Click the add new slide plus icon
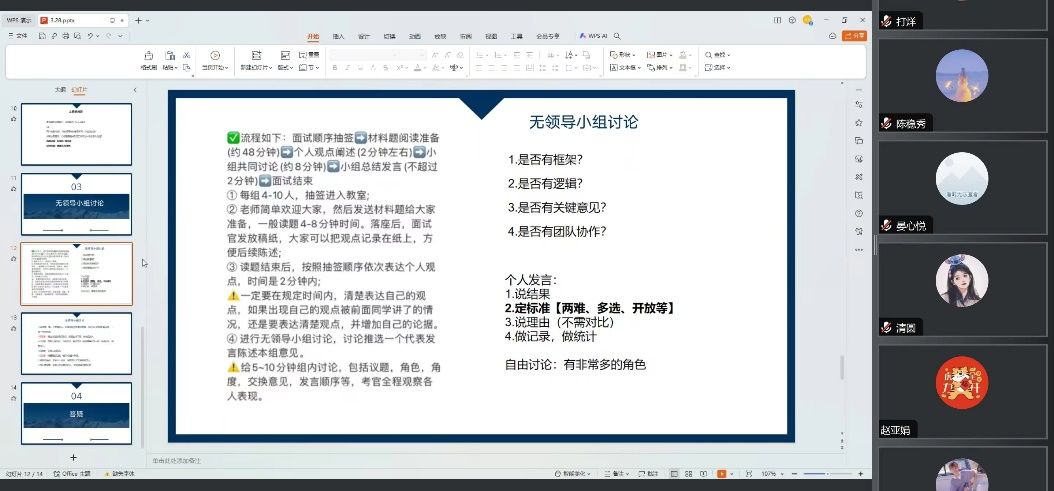This screenshot has width=1054, height=491. 73,457
